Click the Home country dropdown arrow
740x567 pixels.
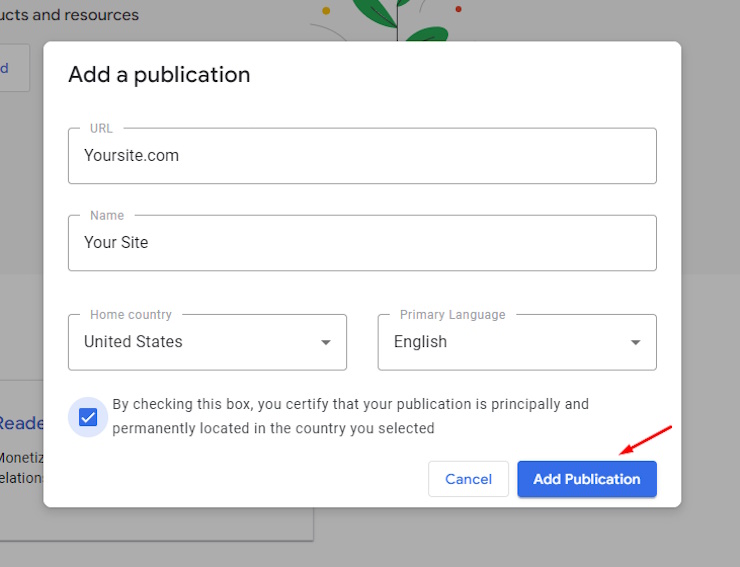tap(325, 343)
